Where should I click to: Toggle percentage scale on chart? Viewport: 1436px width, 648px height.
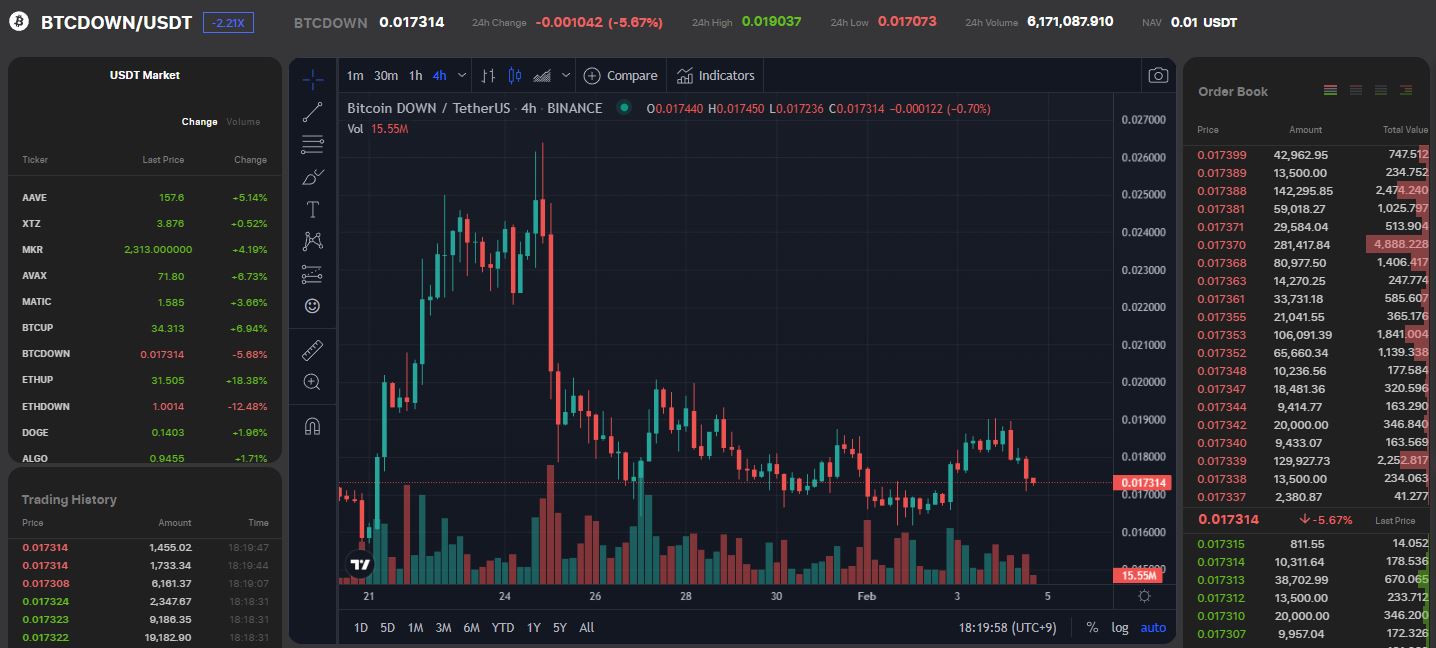1092,627
